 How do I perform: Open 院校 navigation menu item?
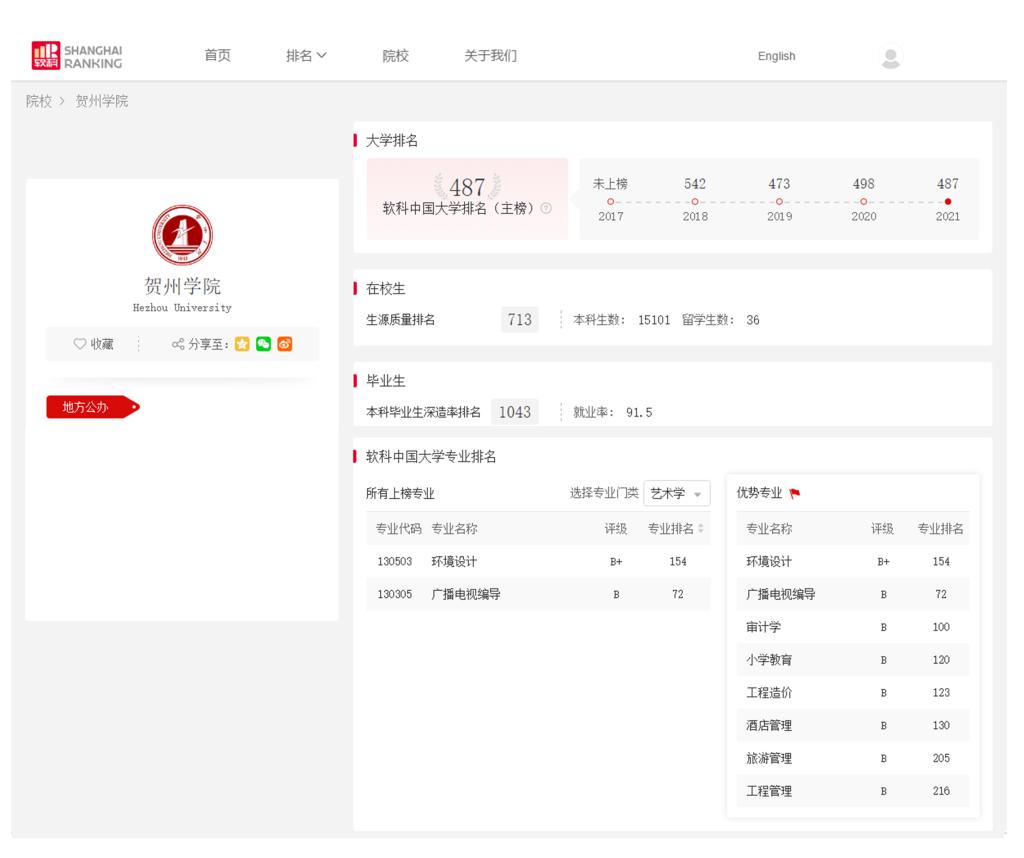tap(395, 56)
